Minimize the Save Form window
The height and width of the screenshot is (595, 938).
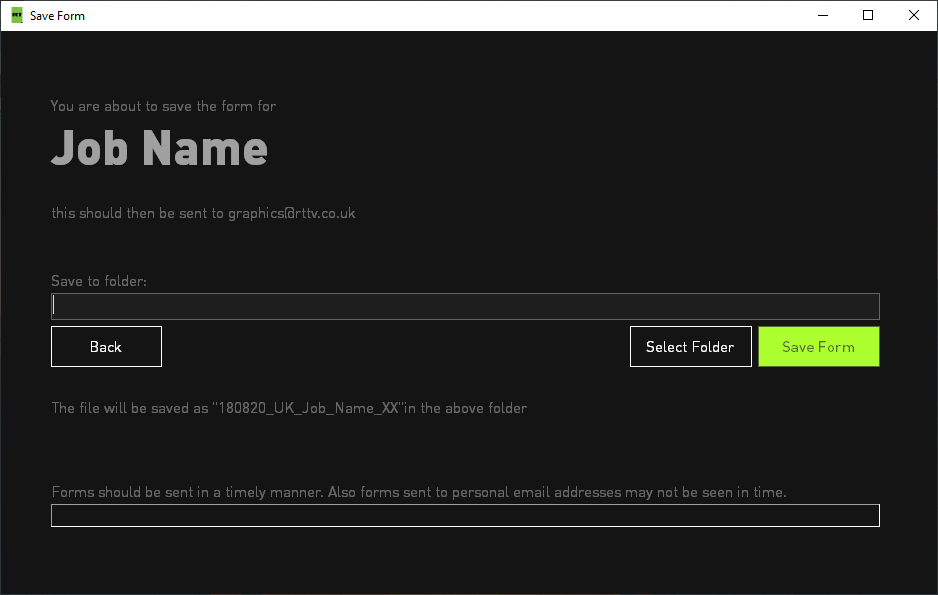823,16
